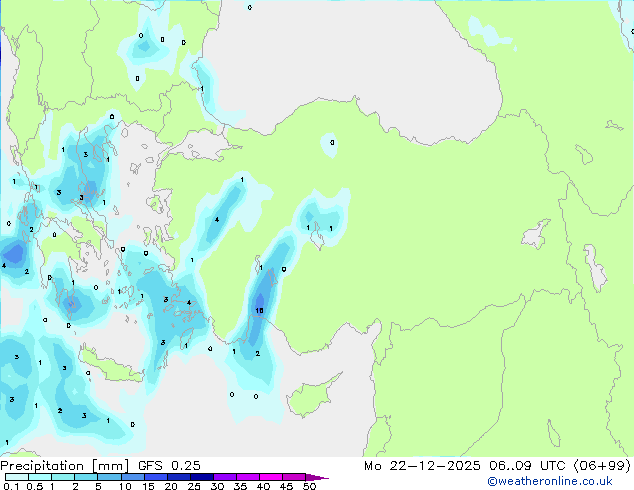Image resolution: width=634 pixels, height=490 pixels.
Task: Select the magenta 40–45 mm legend swatch
Action: coord(274,477)
